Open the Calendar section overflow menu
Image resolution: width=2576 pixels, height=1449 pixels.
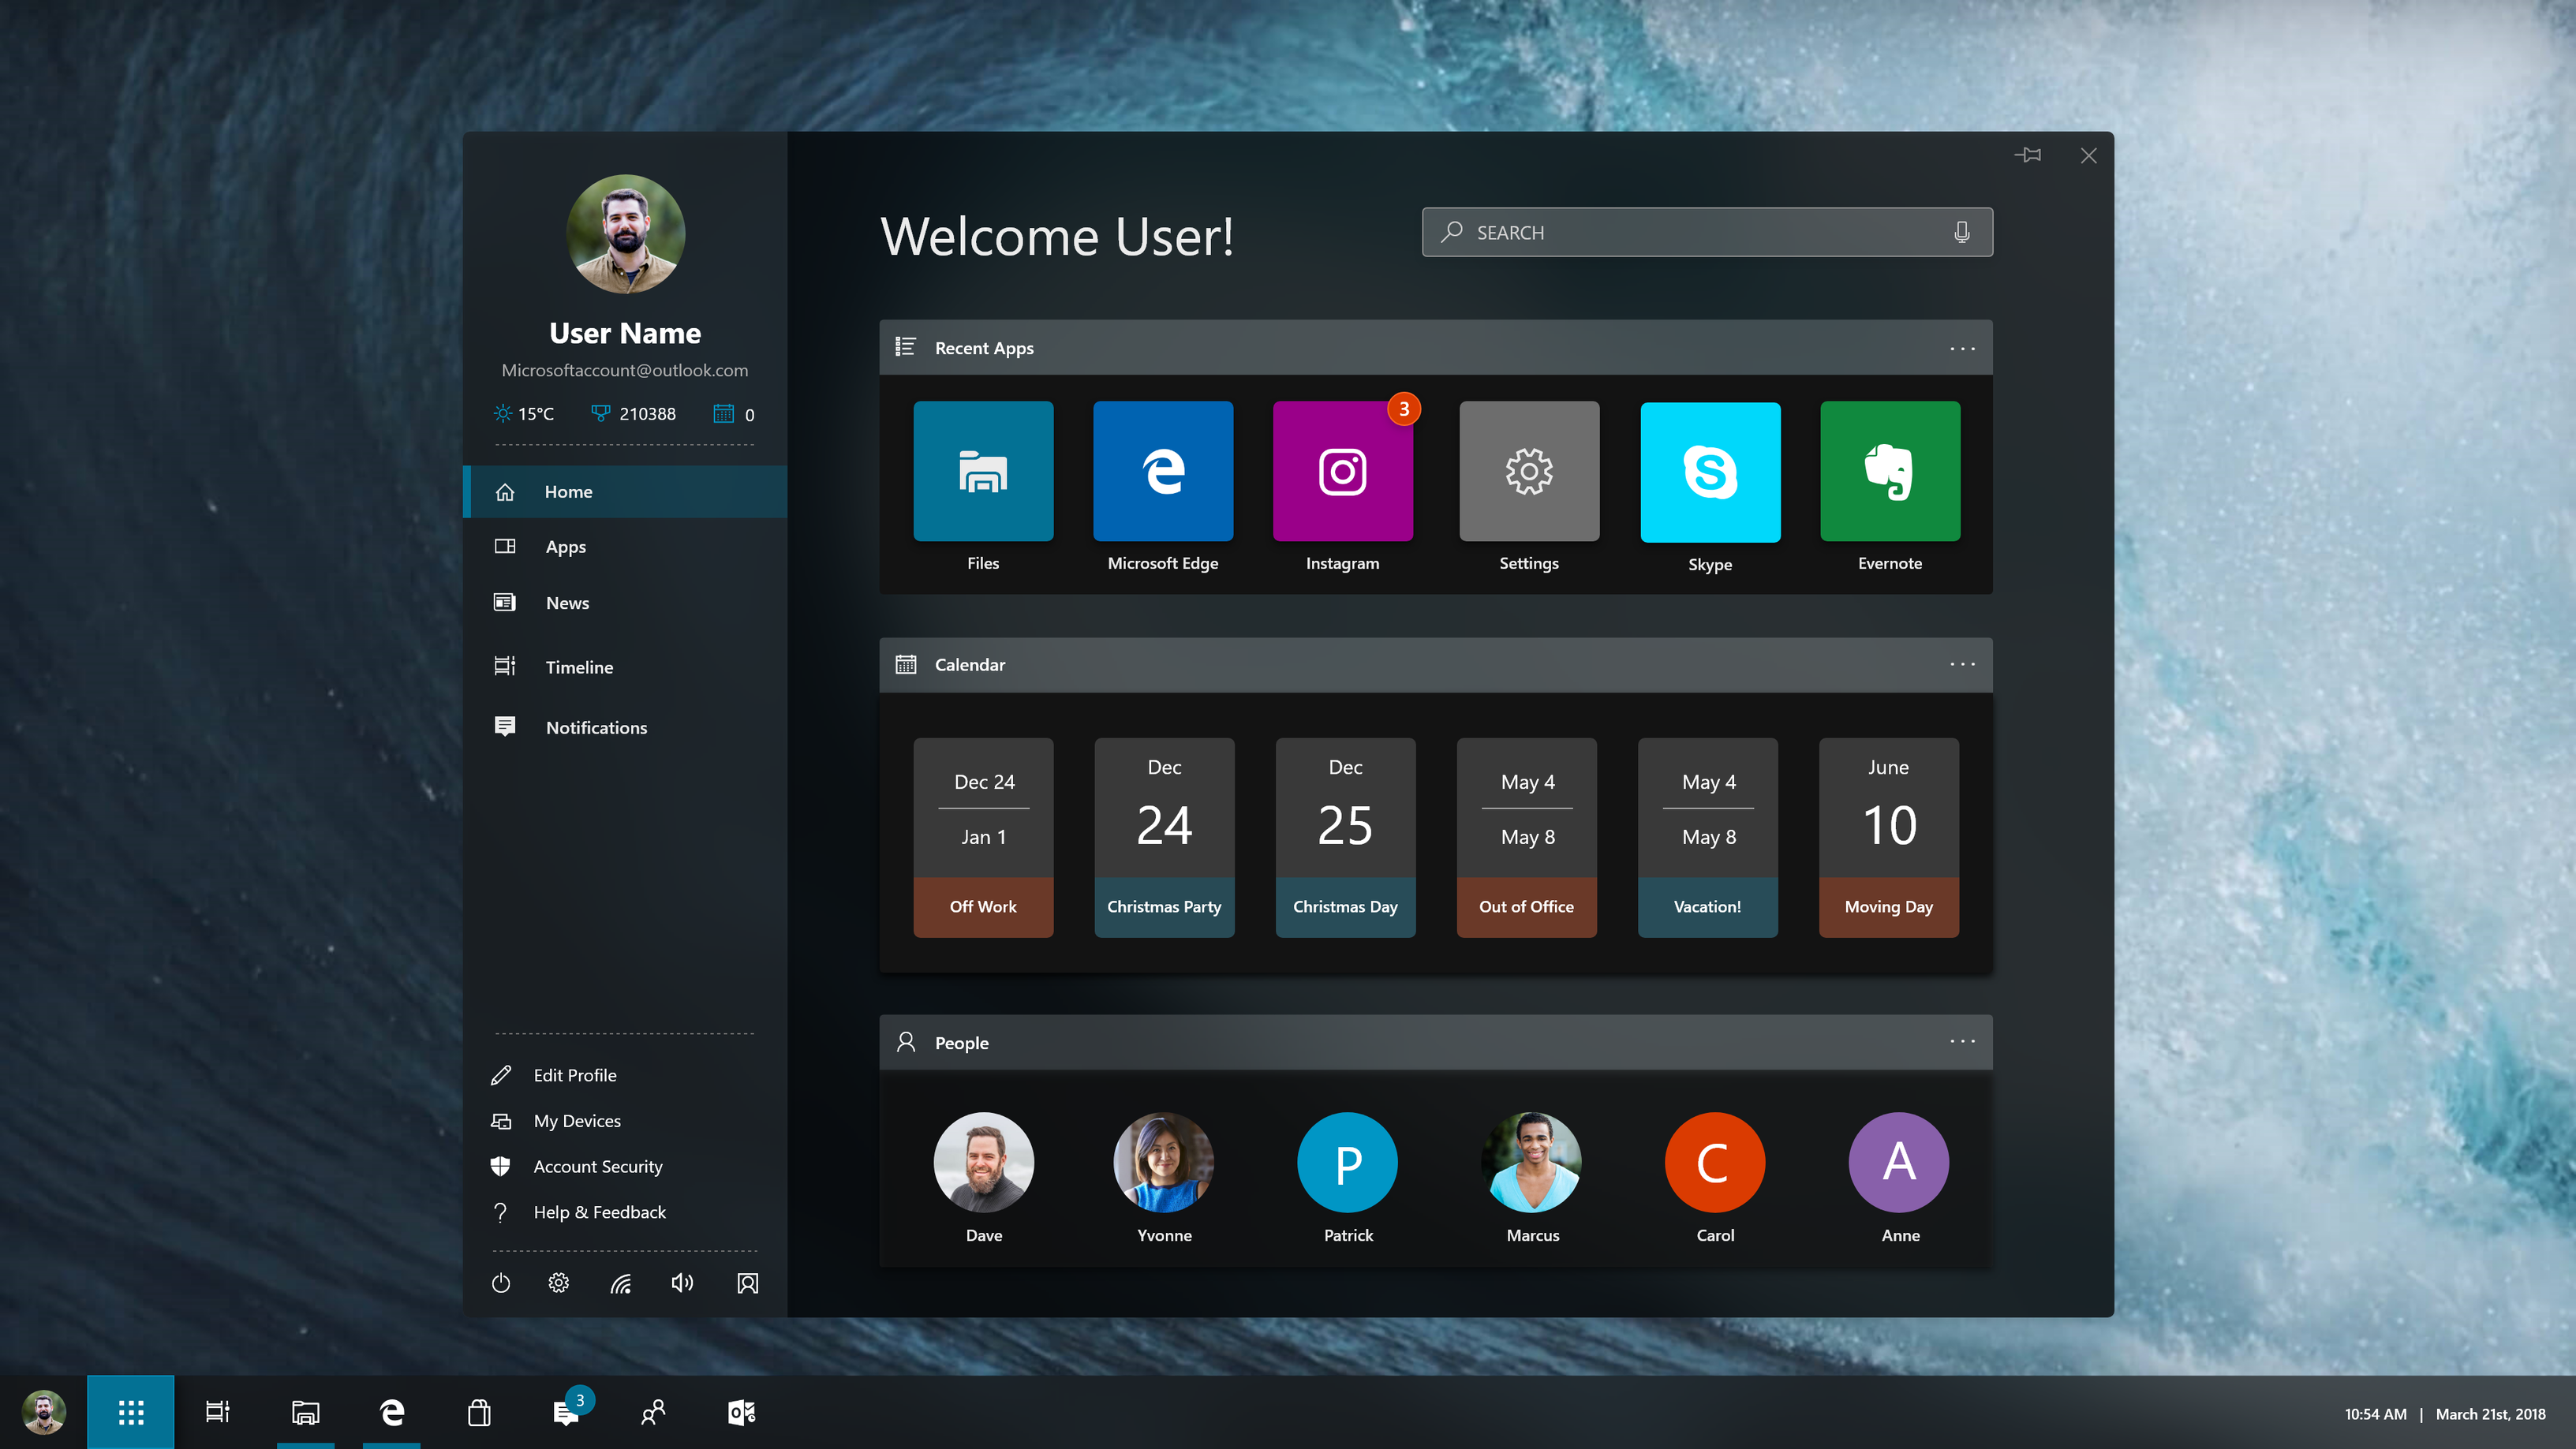(x=1962, y=664)
